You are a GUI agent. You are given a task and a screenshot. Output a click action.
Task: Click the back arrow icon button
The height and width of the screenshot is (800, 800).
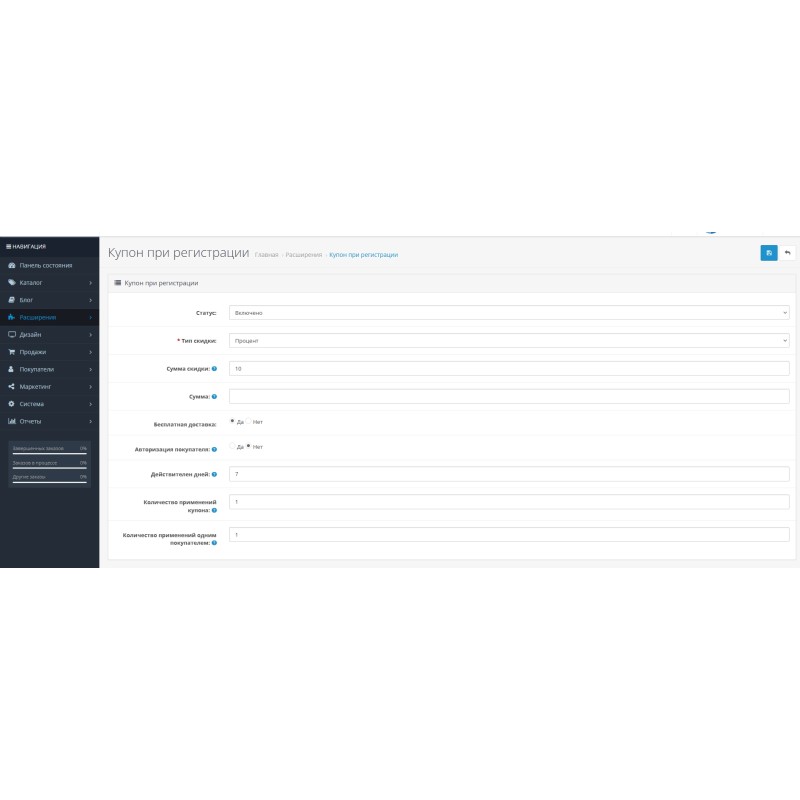pyautogui.click(x=787, y=253)
